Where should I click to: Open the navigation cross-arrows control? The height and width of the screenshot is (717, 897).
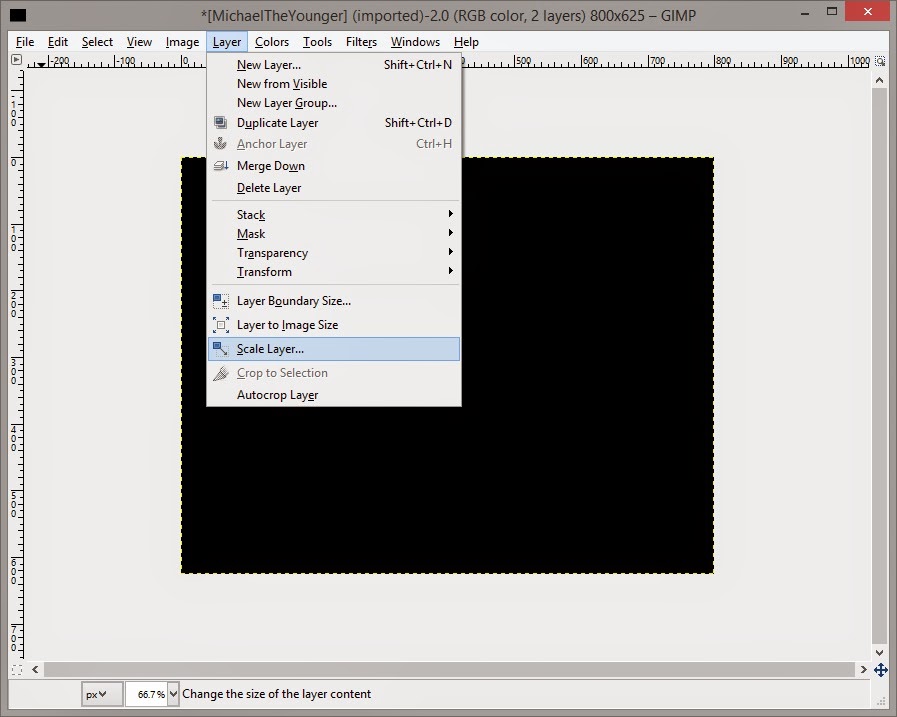click(881, 670)
